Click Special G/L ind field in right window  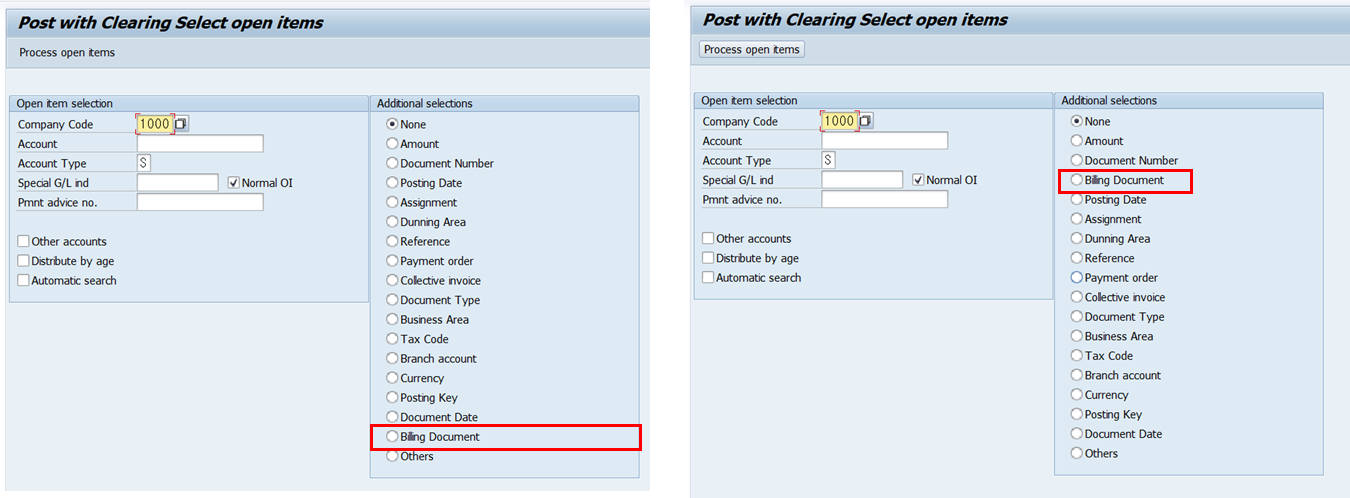pos(861,180)
